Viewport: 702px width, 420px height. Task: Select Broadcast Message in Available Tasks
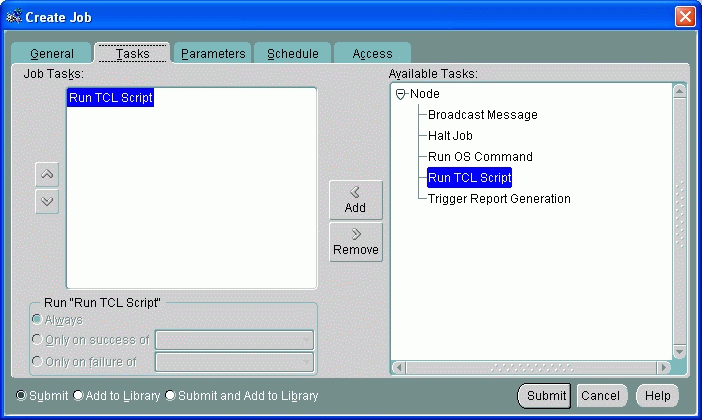click(482, 115)
